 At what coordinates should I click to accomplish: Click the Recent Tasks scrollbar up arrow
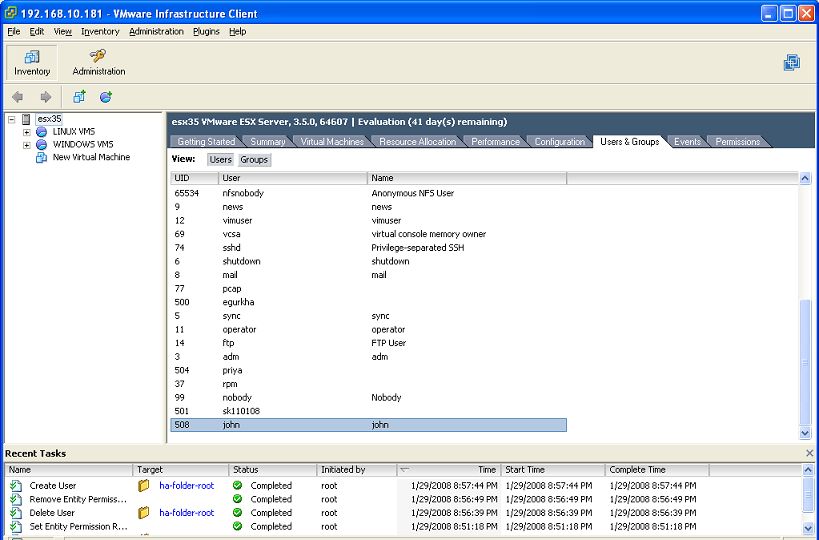point(808,470)
